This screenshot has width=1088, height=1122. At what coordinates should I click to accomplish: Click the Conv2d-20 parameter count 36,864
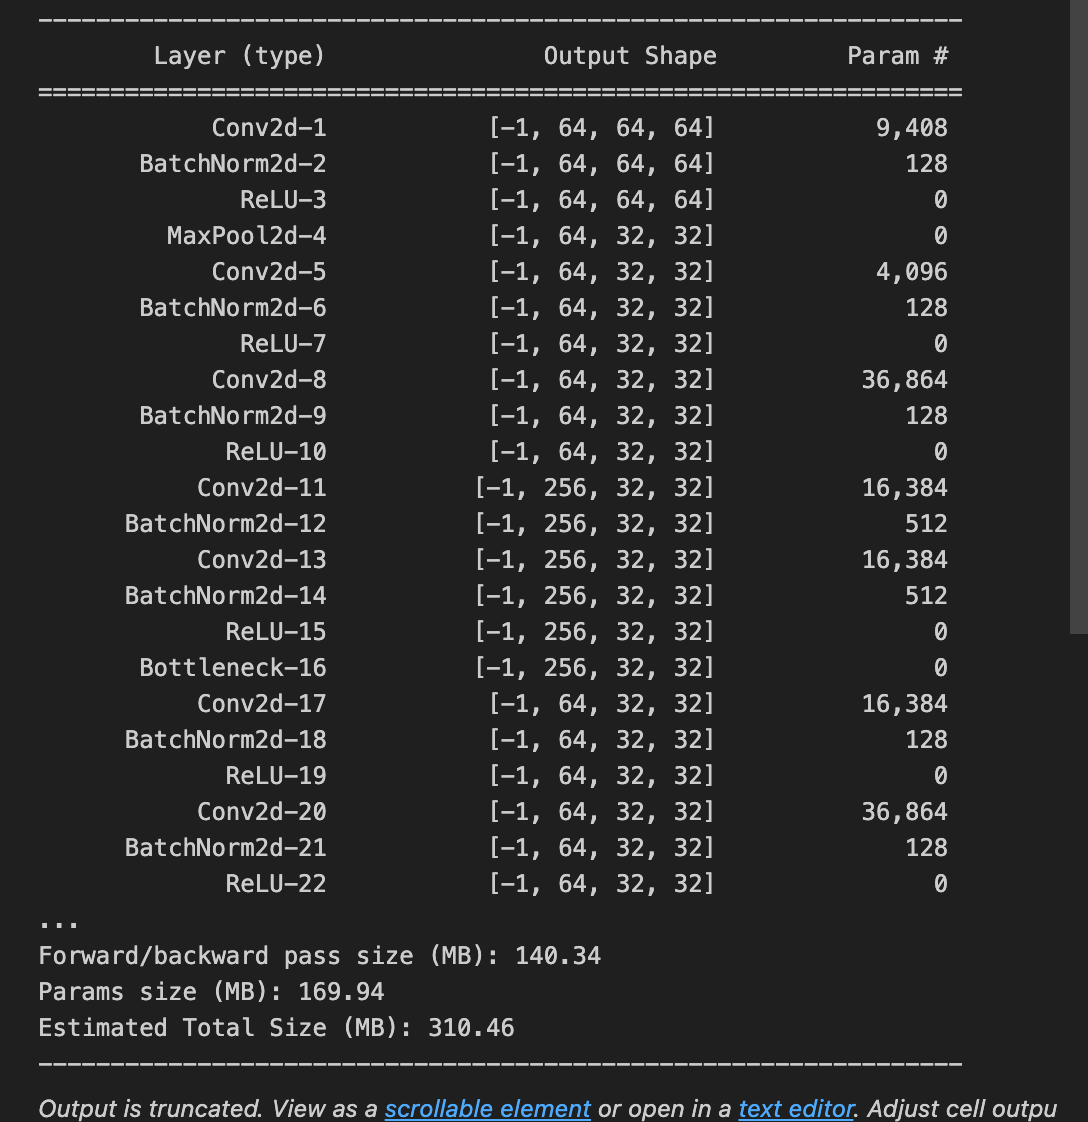905,811
